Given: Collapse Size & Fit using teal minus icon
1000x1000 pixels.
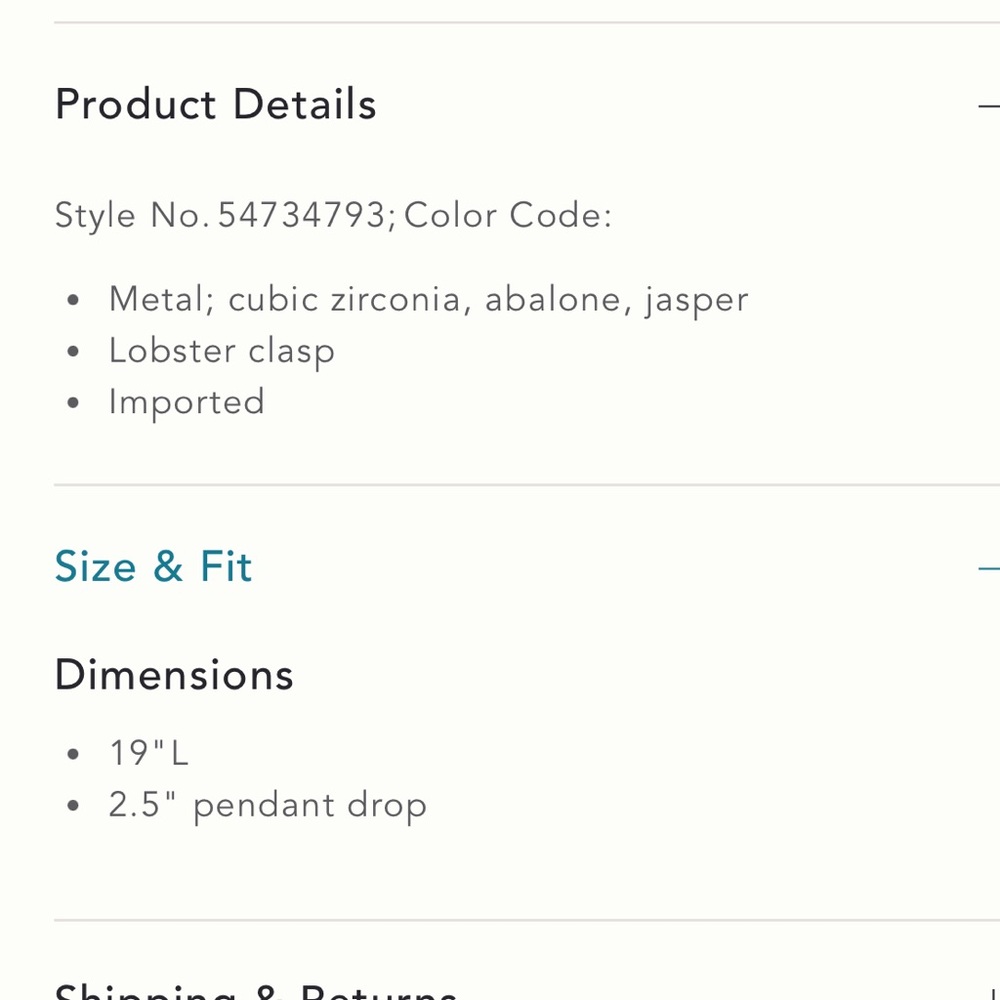Looking at the screenshot, I should click(x=989, y=567).
